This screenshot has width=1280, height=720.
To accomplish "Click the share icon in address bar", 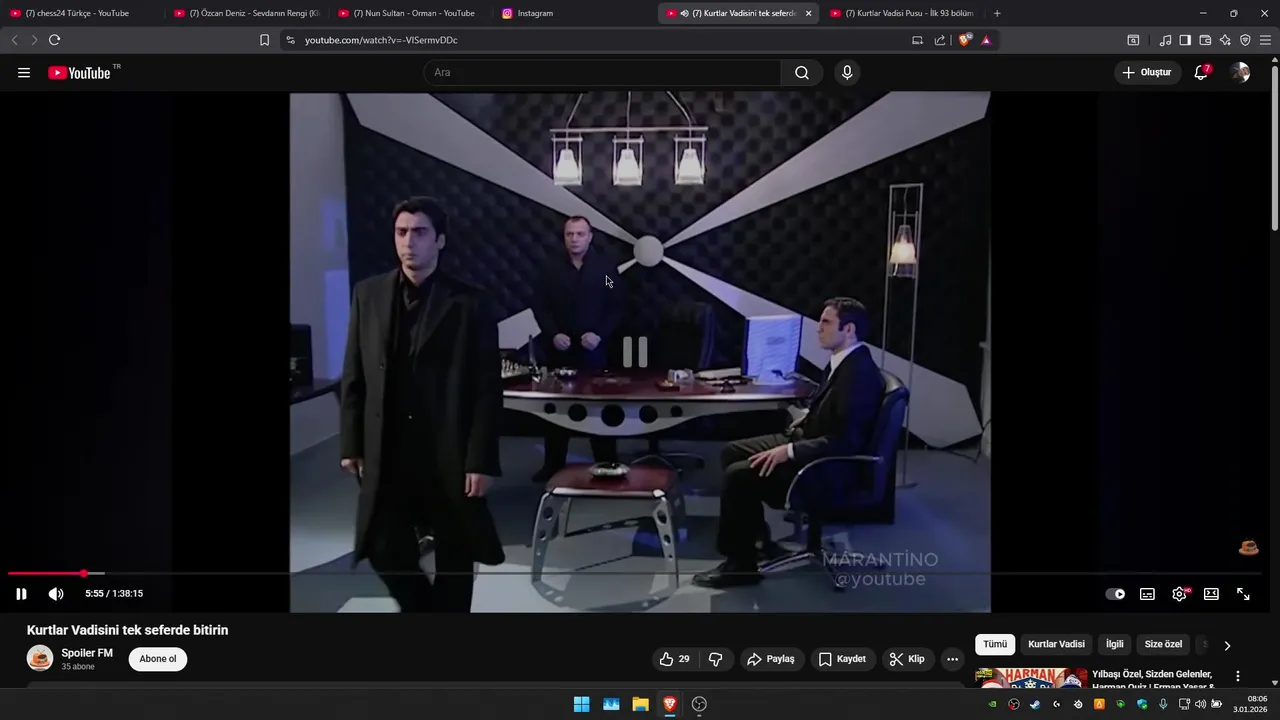I will pyautogui.click(x=940, y=40).
